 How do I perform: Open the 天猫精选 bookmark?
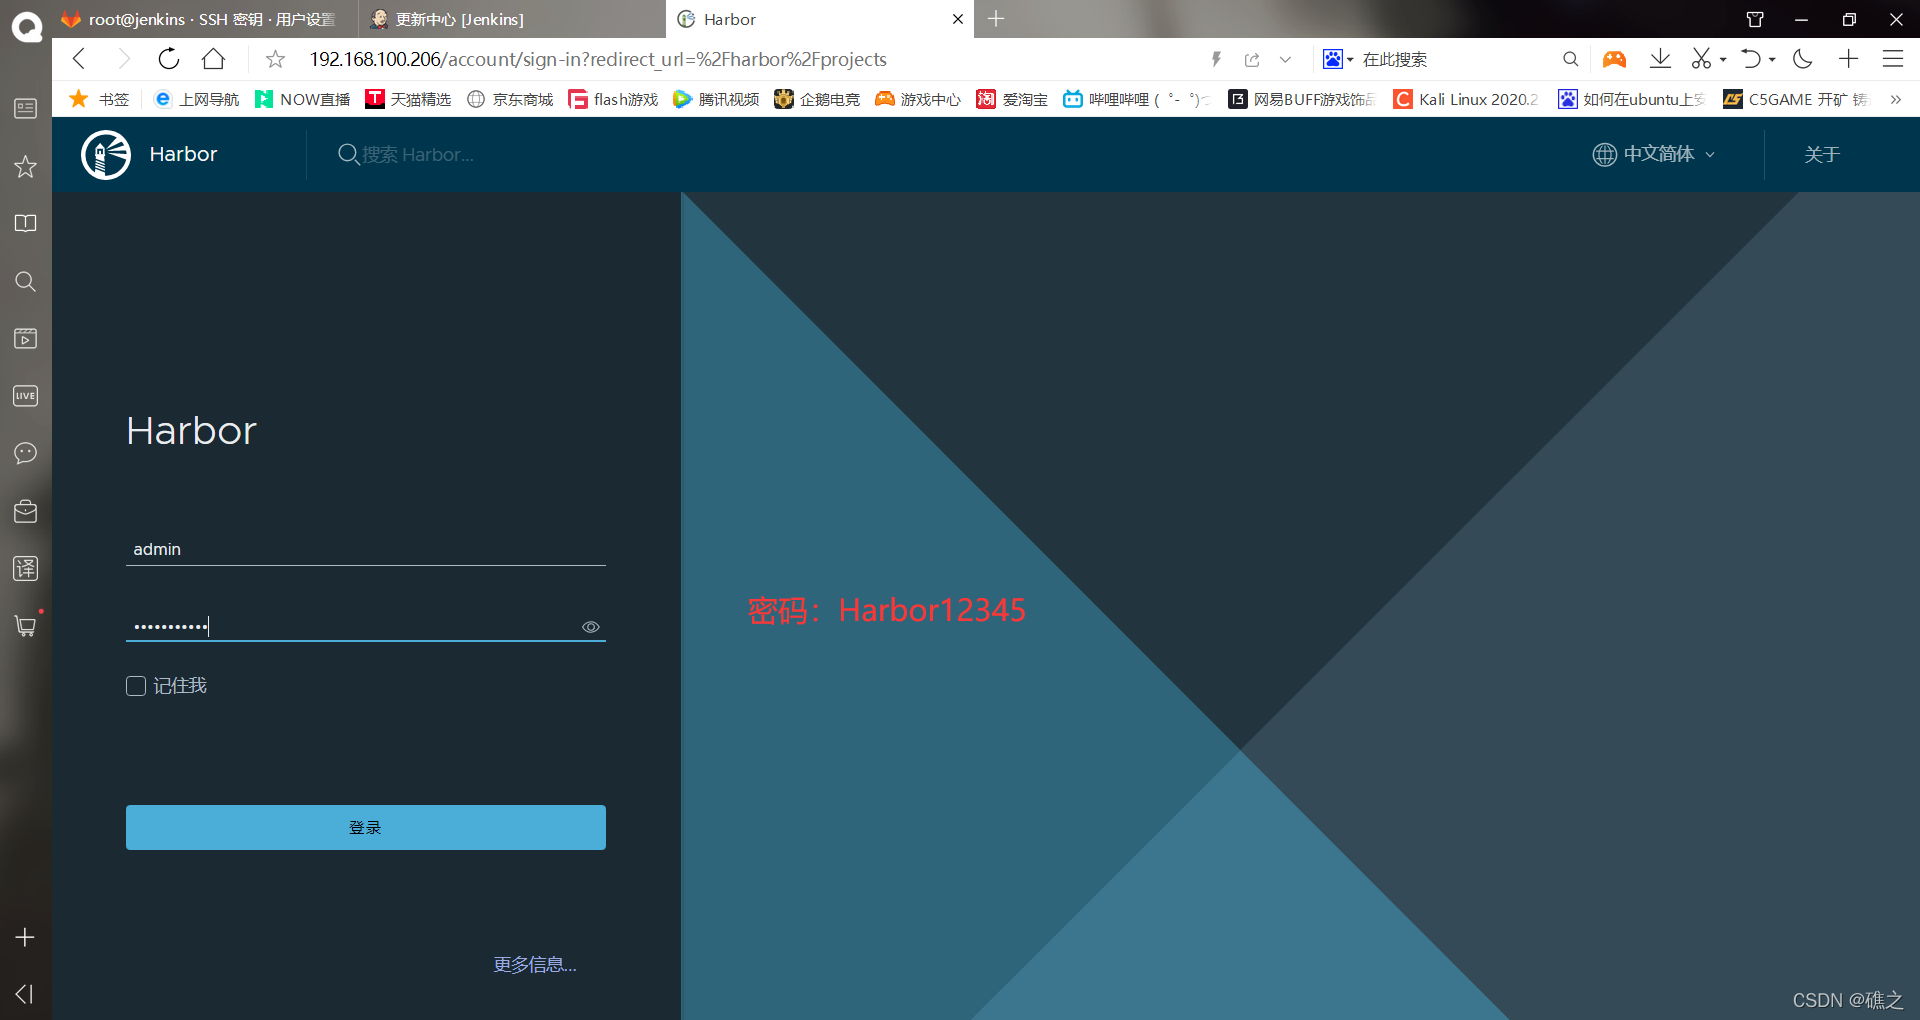pyautogui.click(x=408, y=99)
